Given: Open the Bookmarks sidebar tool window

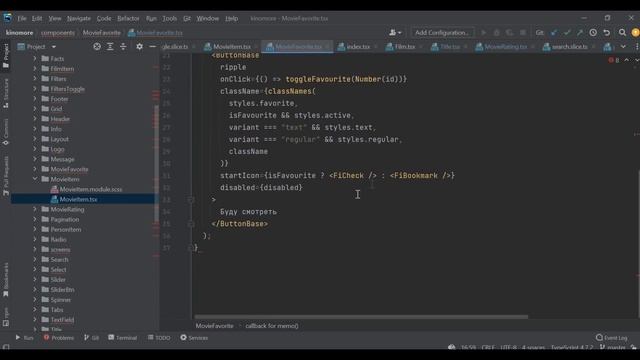Looking at the screenshot, I should tap(6, 280).
